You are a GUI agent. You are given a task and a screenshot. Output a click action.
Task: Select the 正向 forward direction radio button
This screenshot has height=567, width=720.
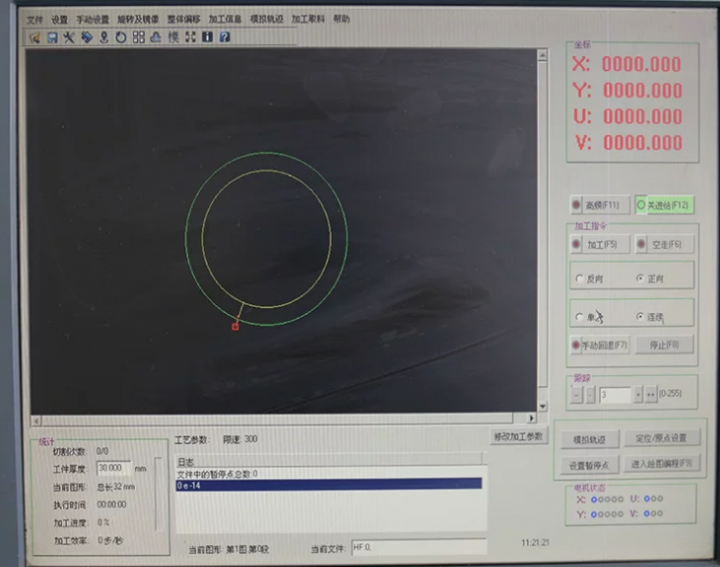pos(641,278)
